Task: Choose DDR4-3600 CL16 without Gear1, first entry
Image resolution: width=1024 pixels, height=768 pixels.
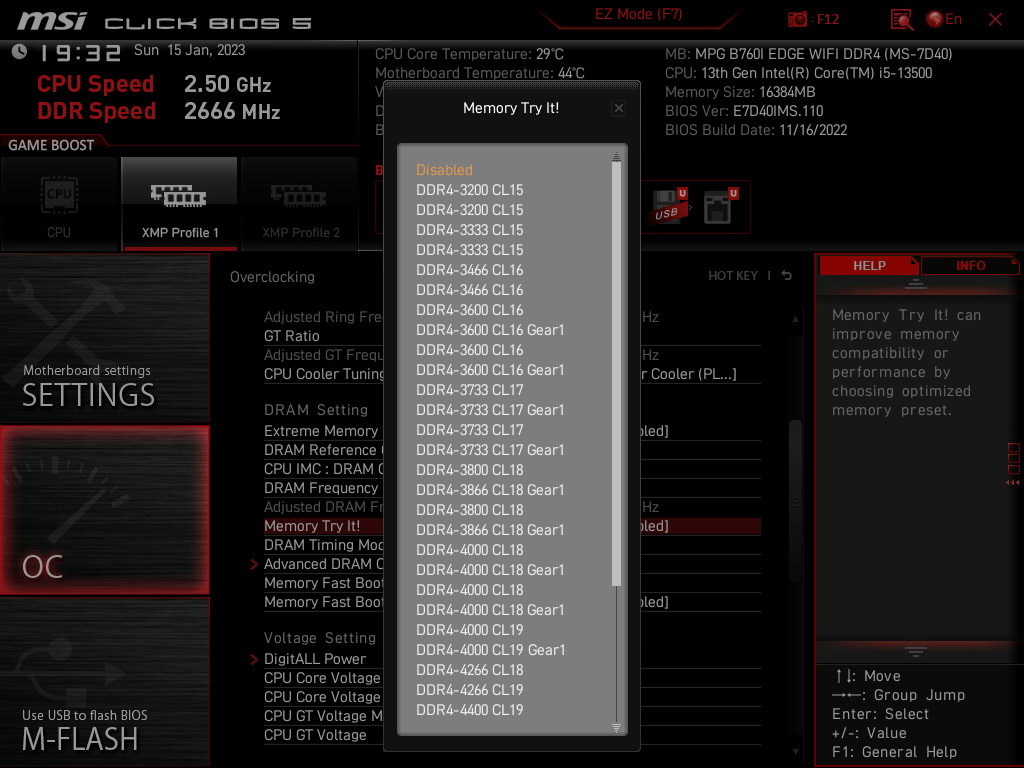Action: [470, 310]
